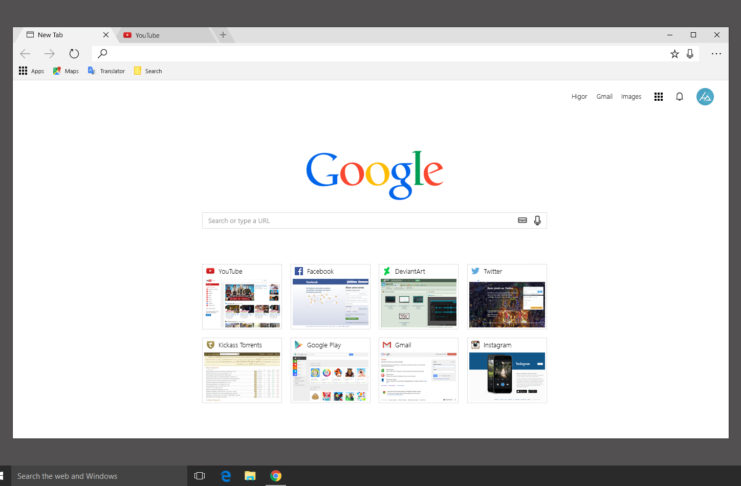Open on-screen keyboard in search box

[522, 220]
